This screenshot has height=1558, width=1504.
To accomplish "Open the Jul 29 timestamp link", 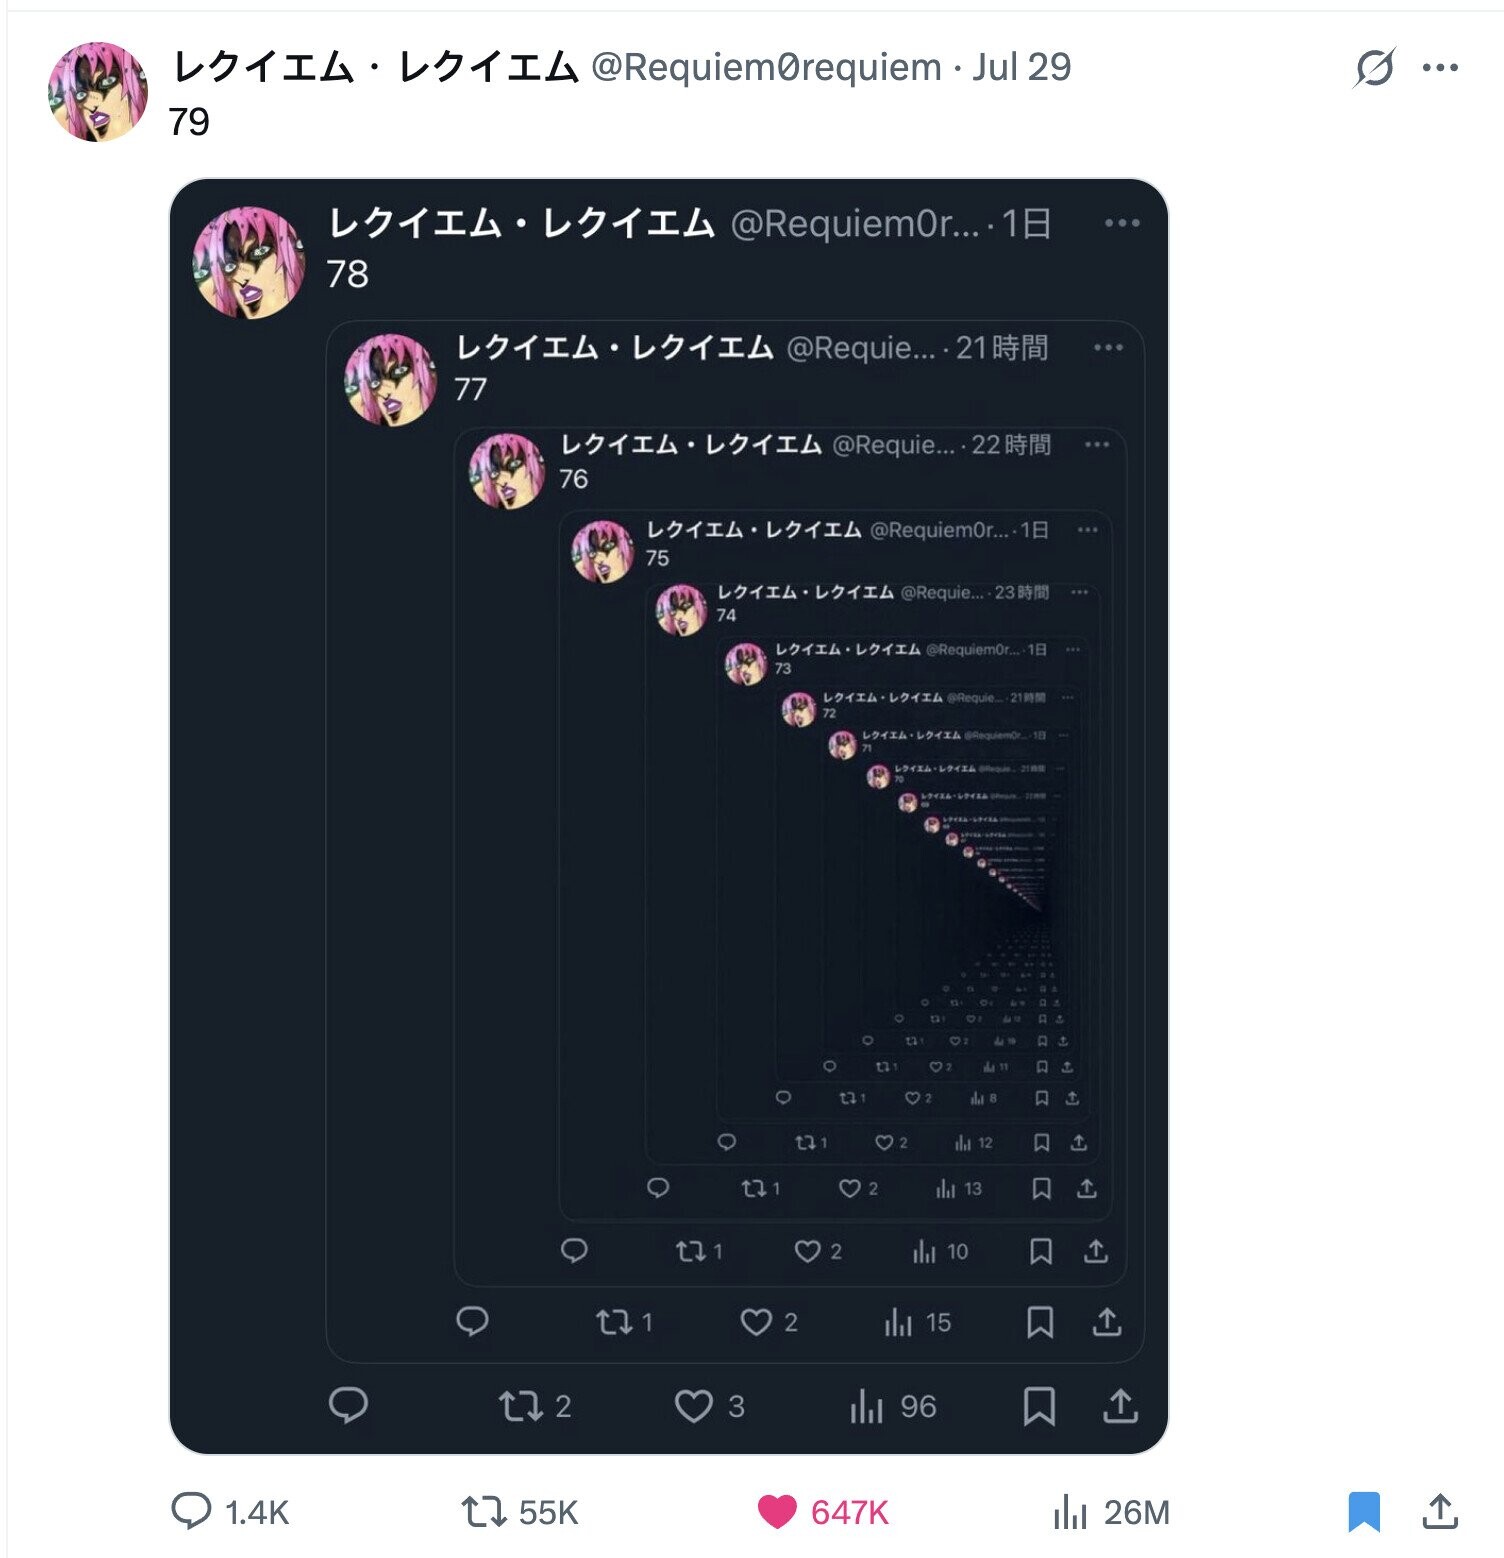I will [1021, 67].
